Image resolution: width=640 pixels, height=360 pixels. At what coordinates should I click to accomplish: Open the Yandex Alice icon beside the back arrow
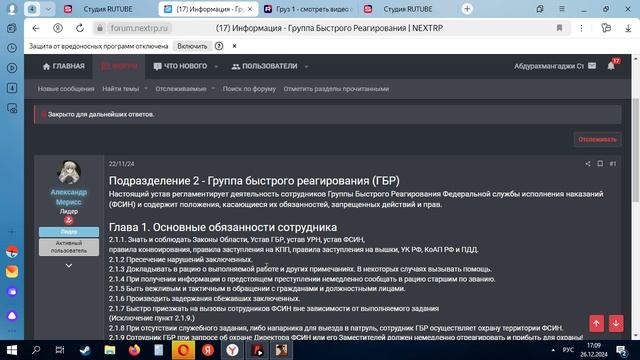(58, 28)
